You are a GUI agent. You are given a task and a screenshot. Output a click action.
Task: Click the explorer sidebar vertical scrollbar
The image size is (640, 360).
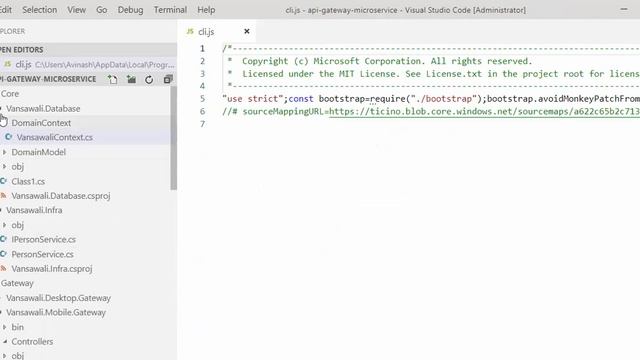coord(174,139)
